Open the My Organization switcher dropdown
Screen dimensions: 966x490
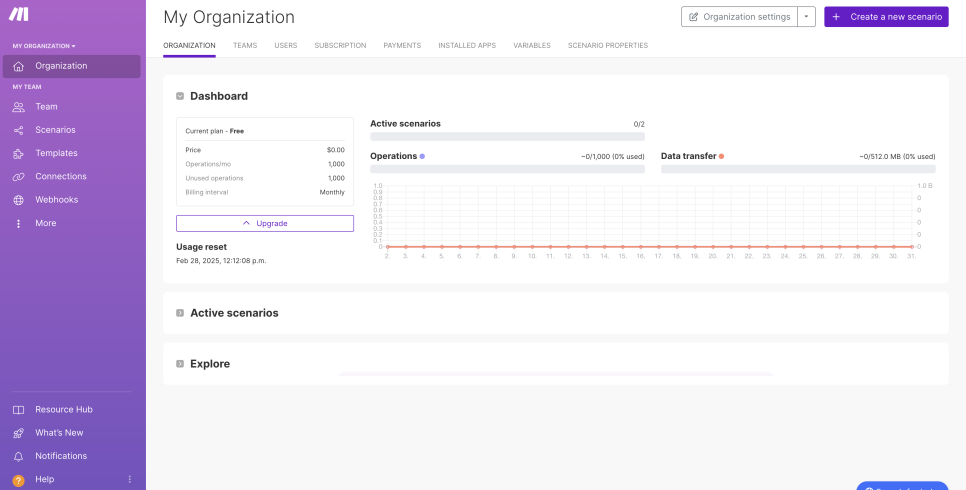[44, 46]
